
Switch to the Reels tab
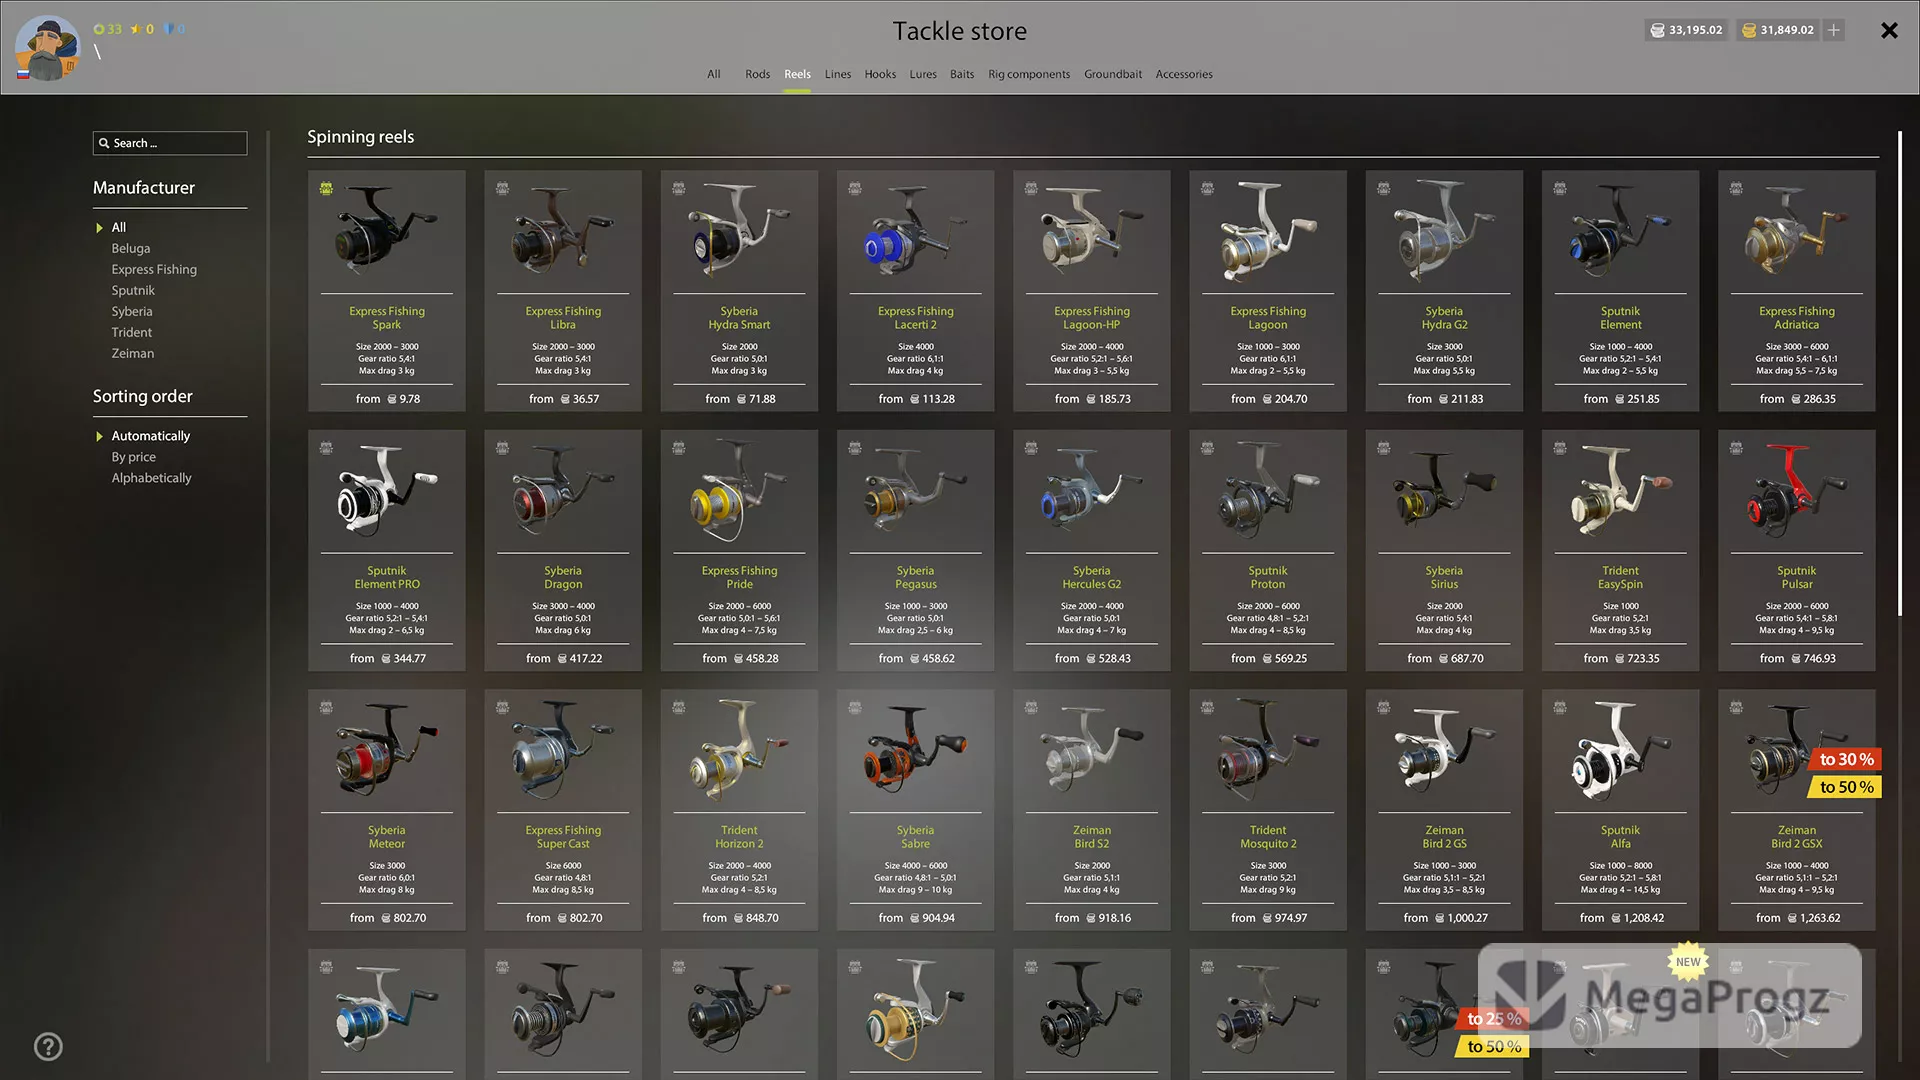797,74
